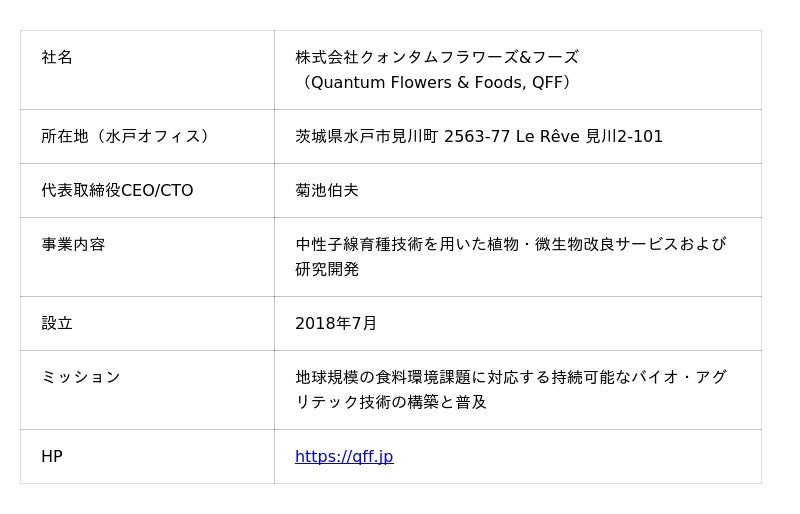800x514 pixels.
Task: Click the 設立 label cell
Action: click(x=57, y=324)
